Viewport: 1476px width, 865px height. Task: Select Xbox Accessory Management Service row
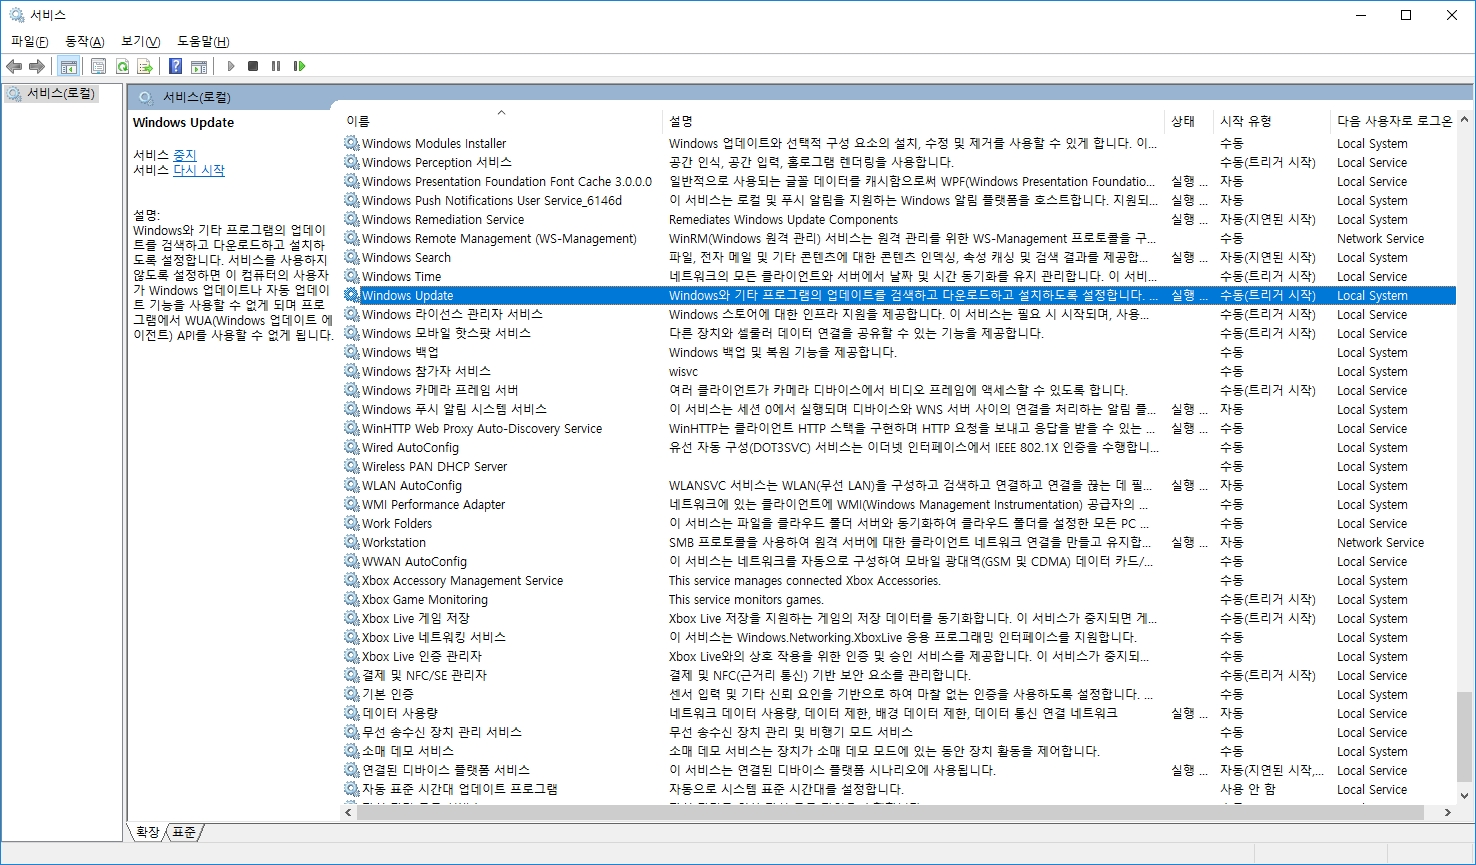point(899,580)
